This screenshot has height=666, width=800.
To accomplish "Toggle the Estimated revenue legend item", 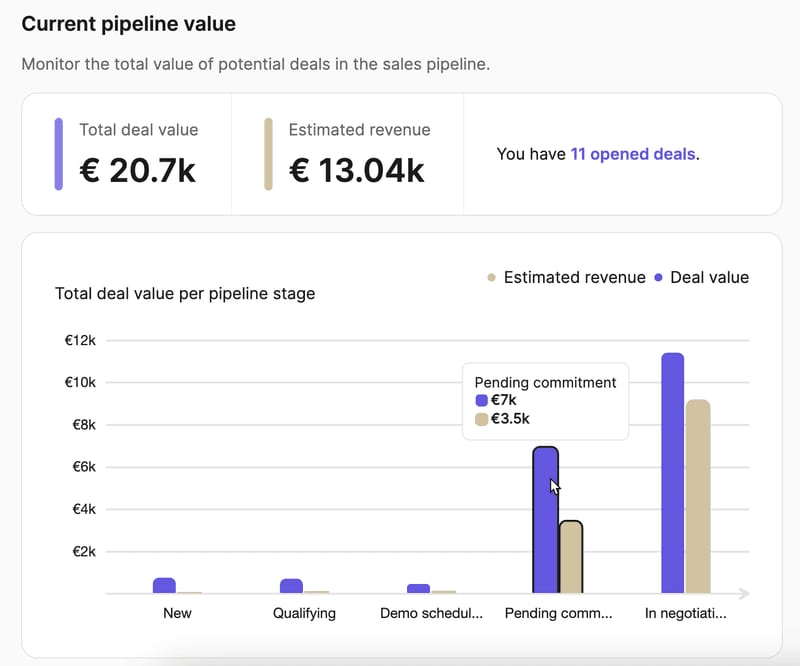I will tap(567, 277).
